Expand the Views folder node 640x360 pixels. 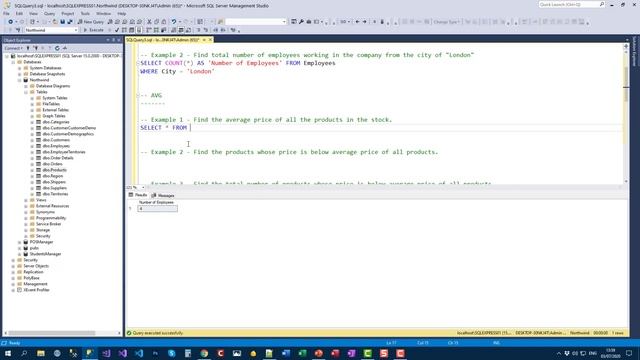tap(26, 200)
